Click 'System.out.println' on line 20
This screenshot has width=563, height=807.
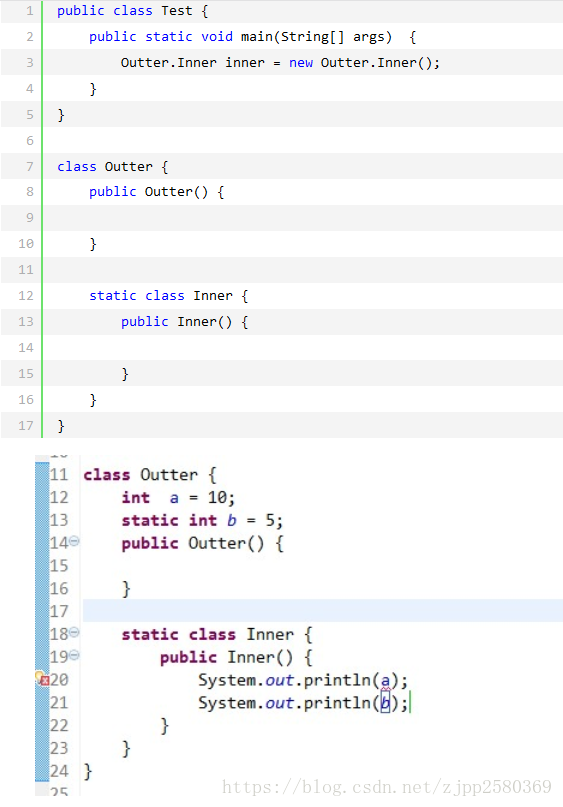[285, 680]
